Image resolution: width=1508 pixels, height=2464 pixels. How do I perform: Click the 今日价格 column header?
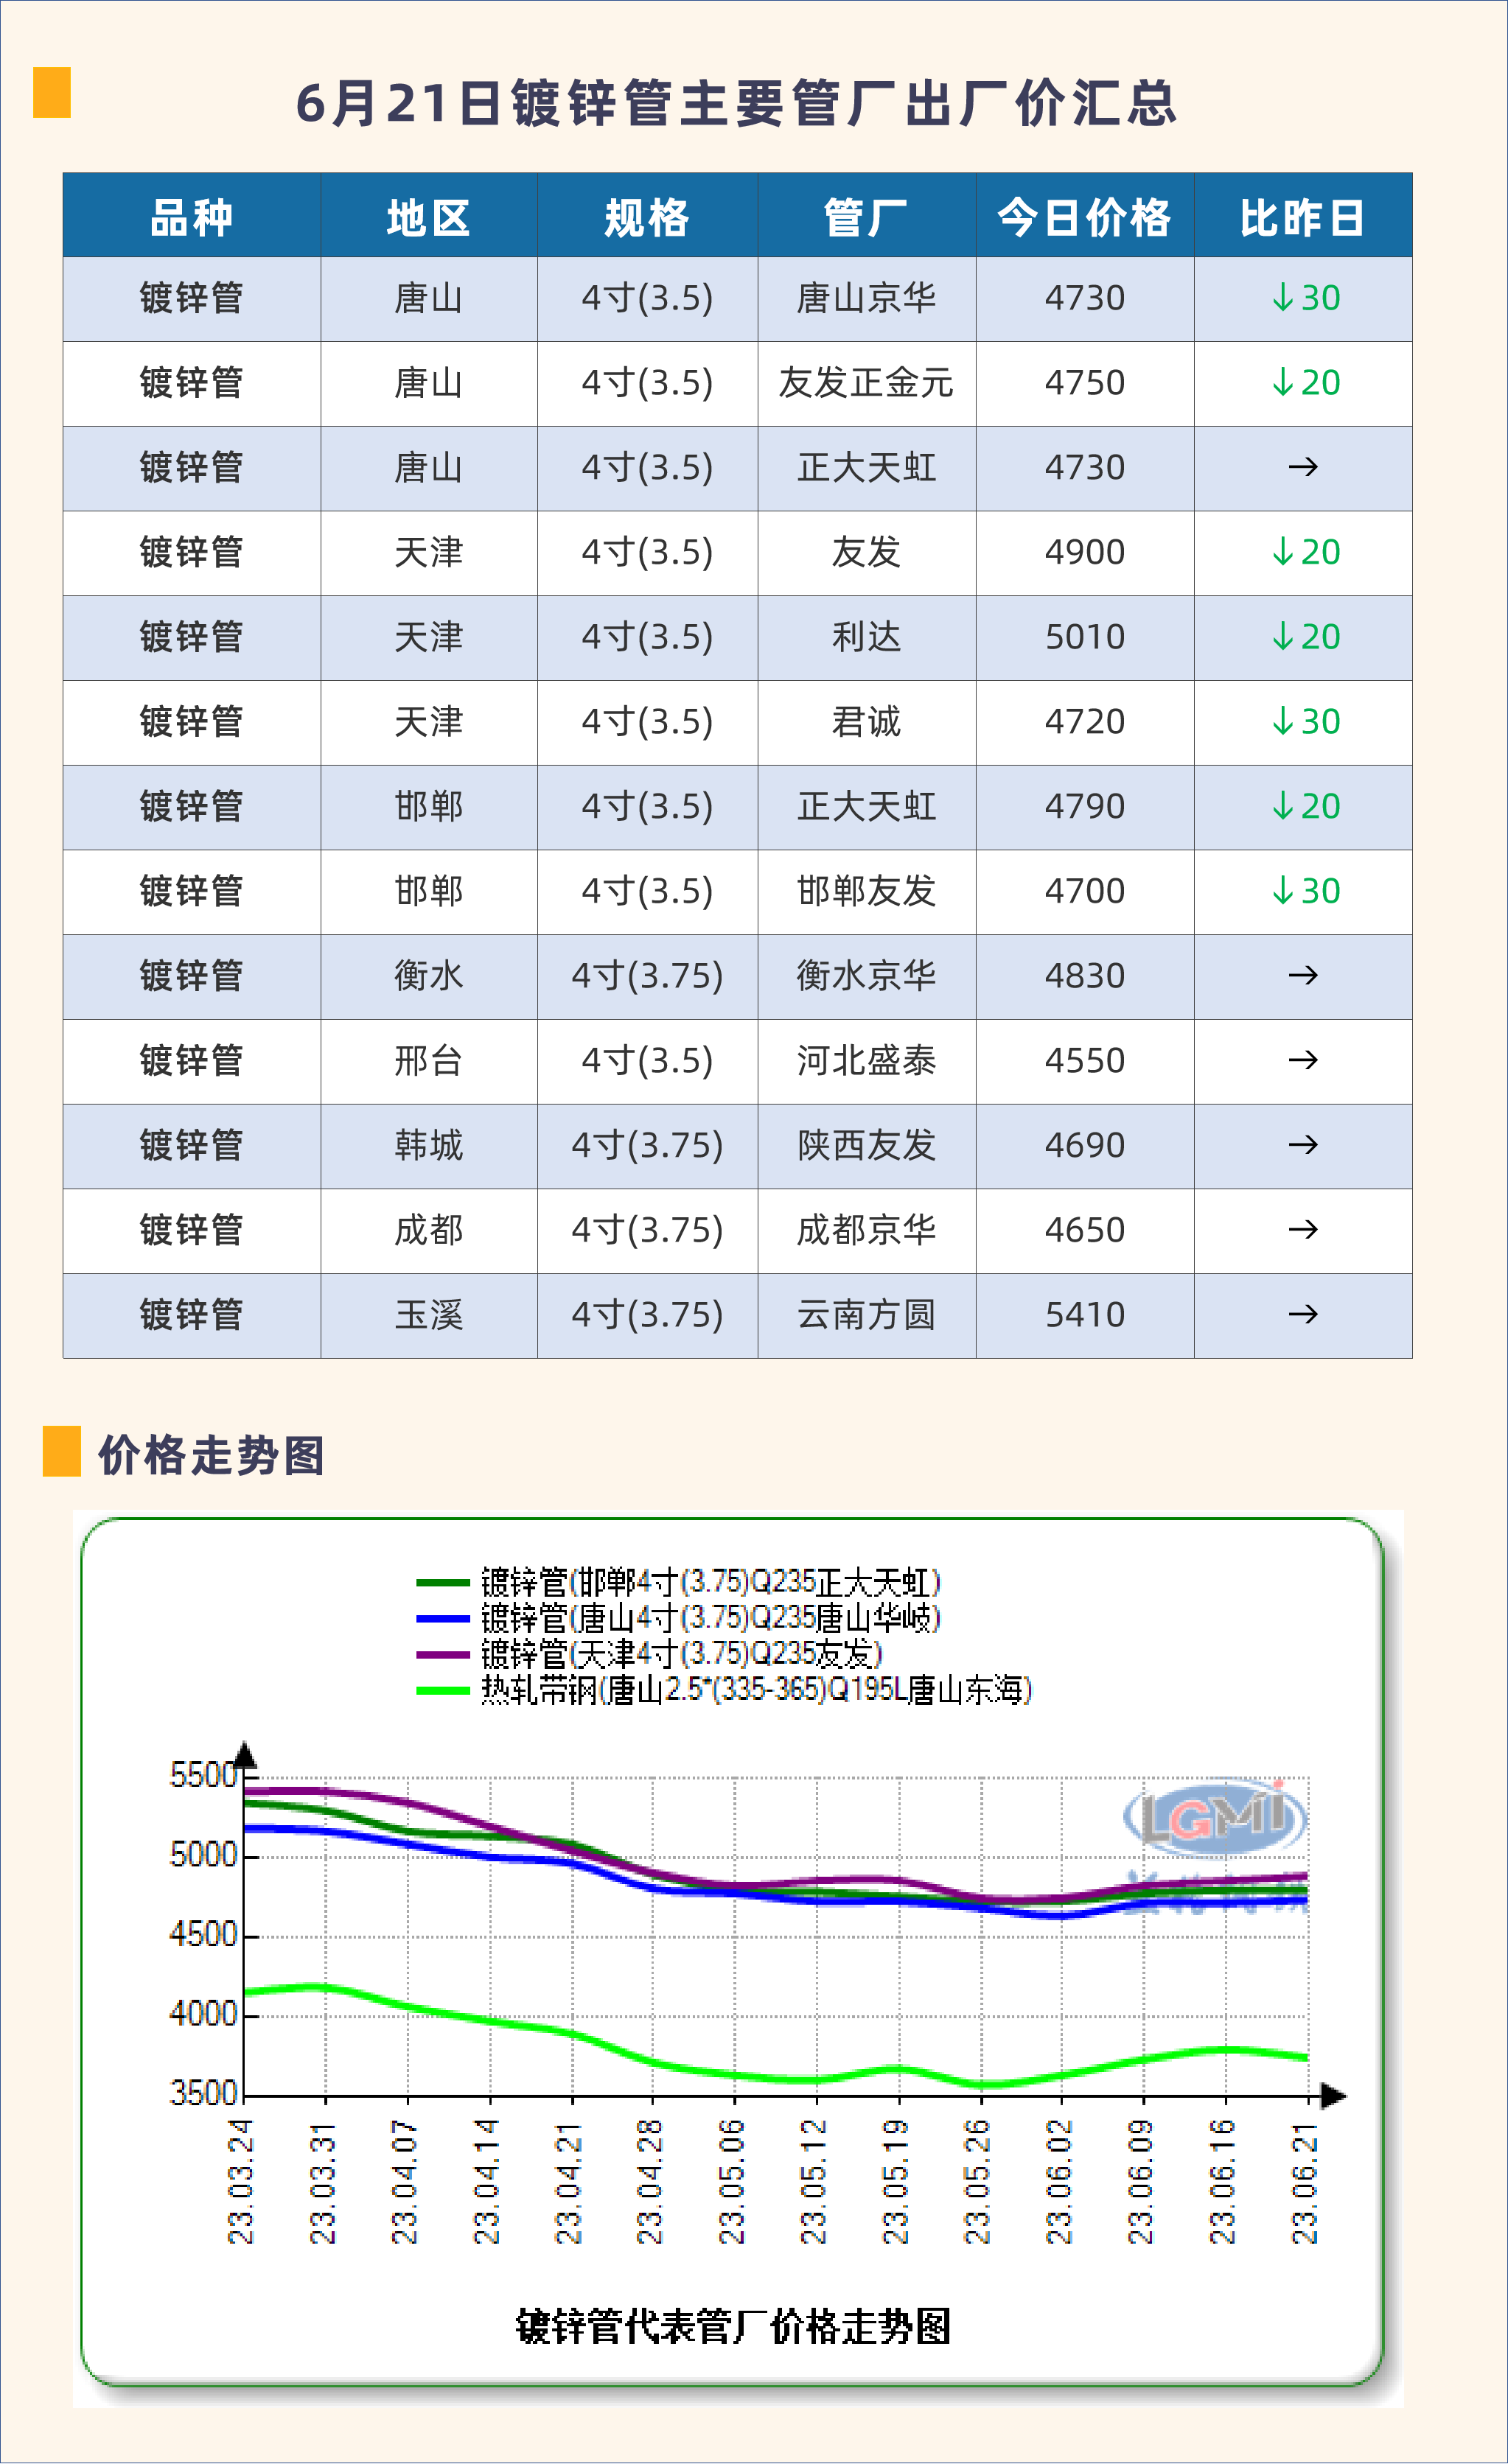[x=1084, y=217]
